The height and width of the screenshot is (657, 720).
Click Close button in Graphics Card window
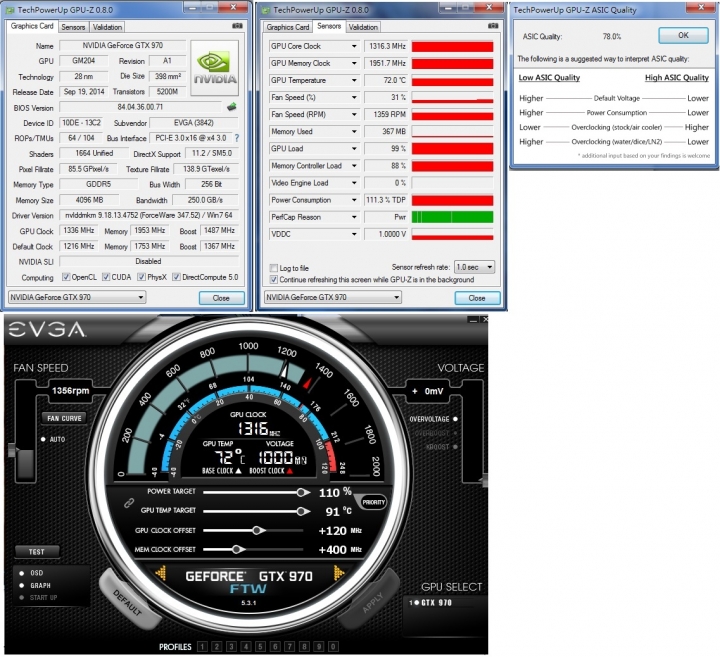[221, 298]
